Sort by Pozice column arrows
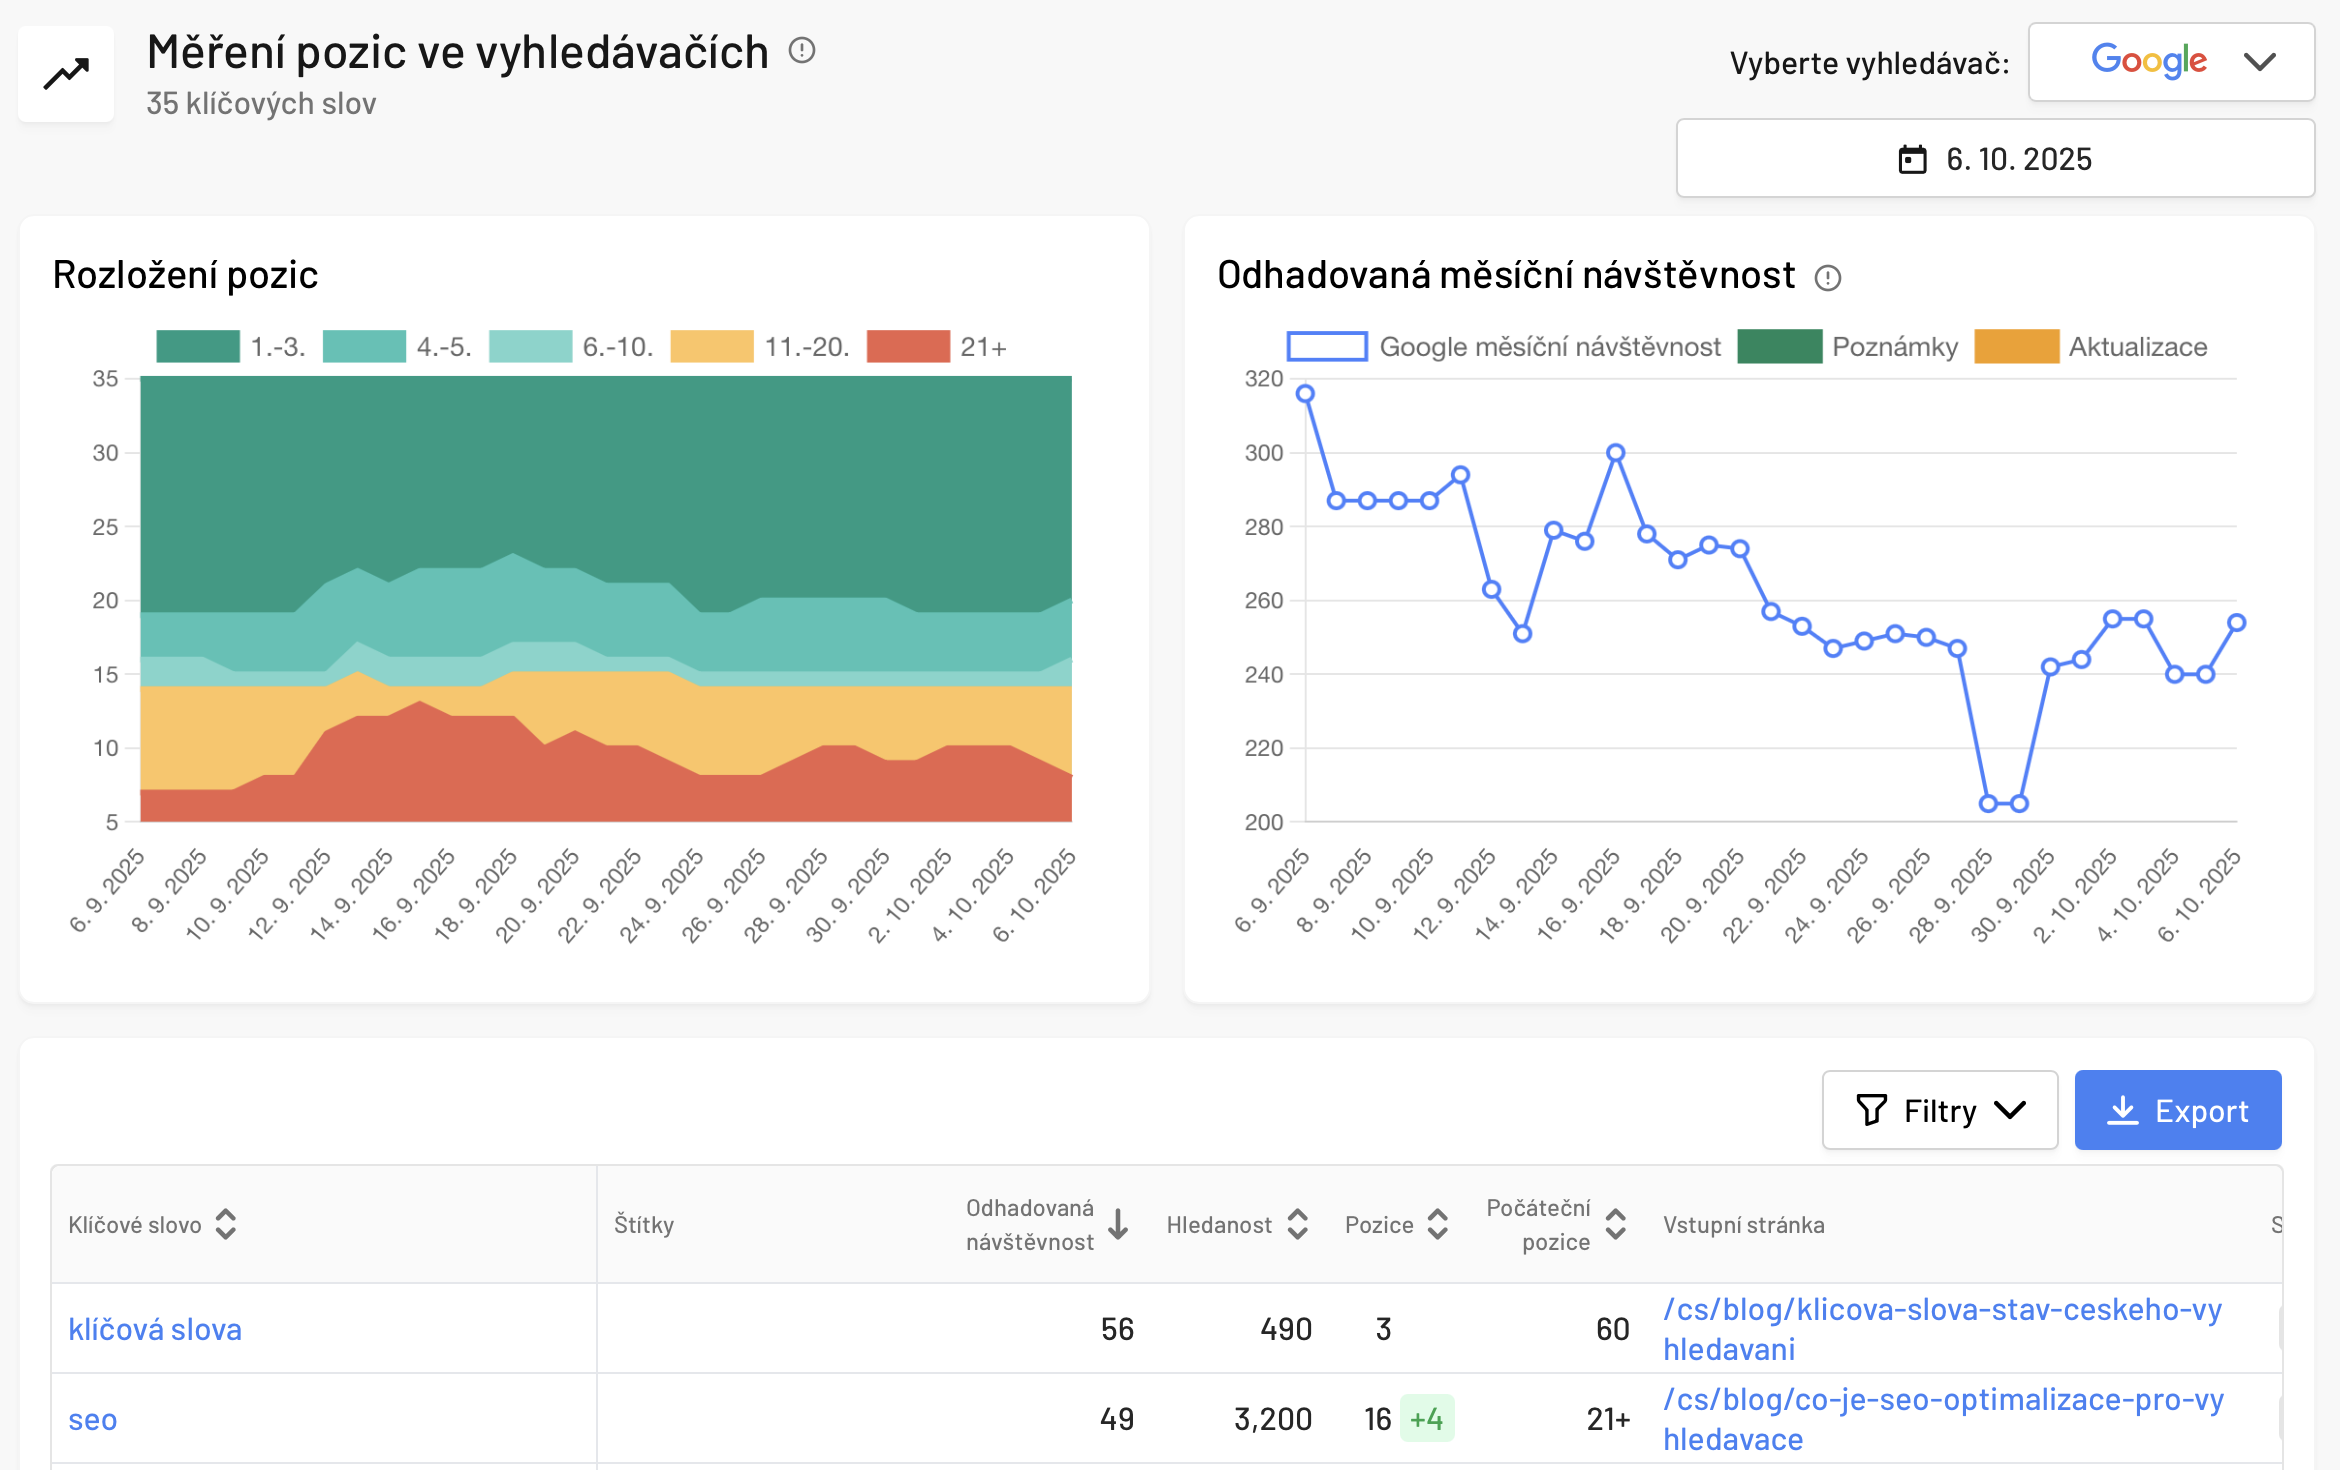 coord(1437,1224)
